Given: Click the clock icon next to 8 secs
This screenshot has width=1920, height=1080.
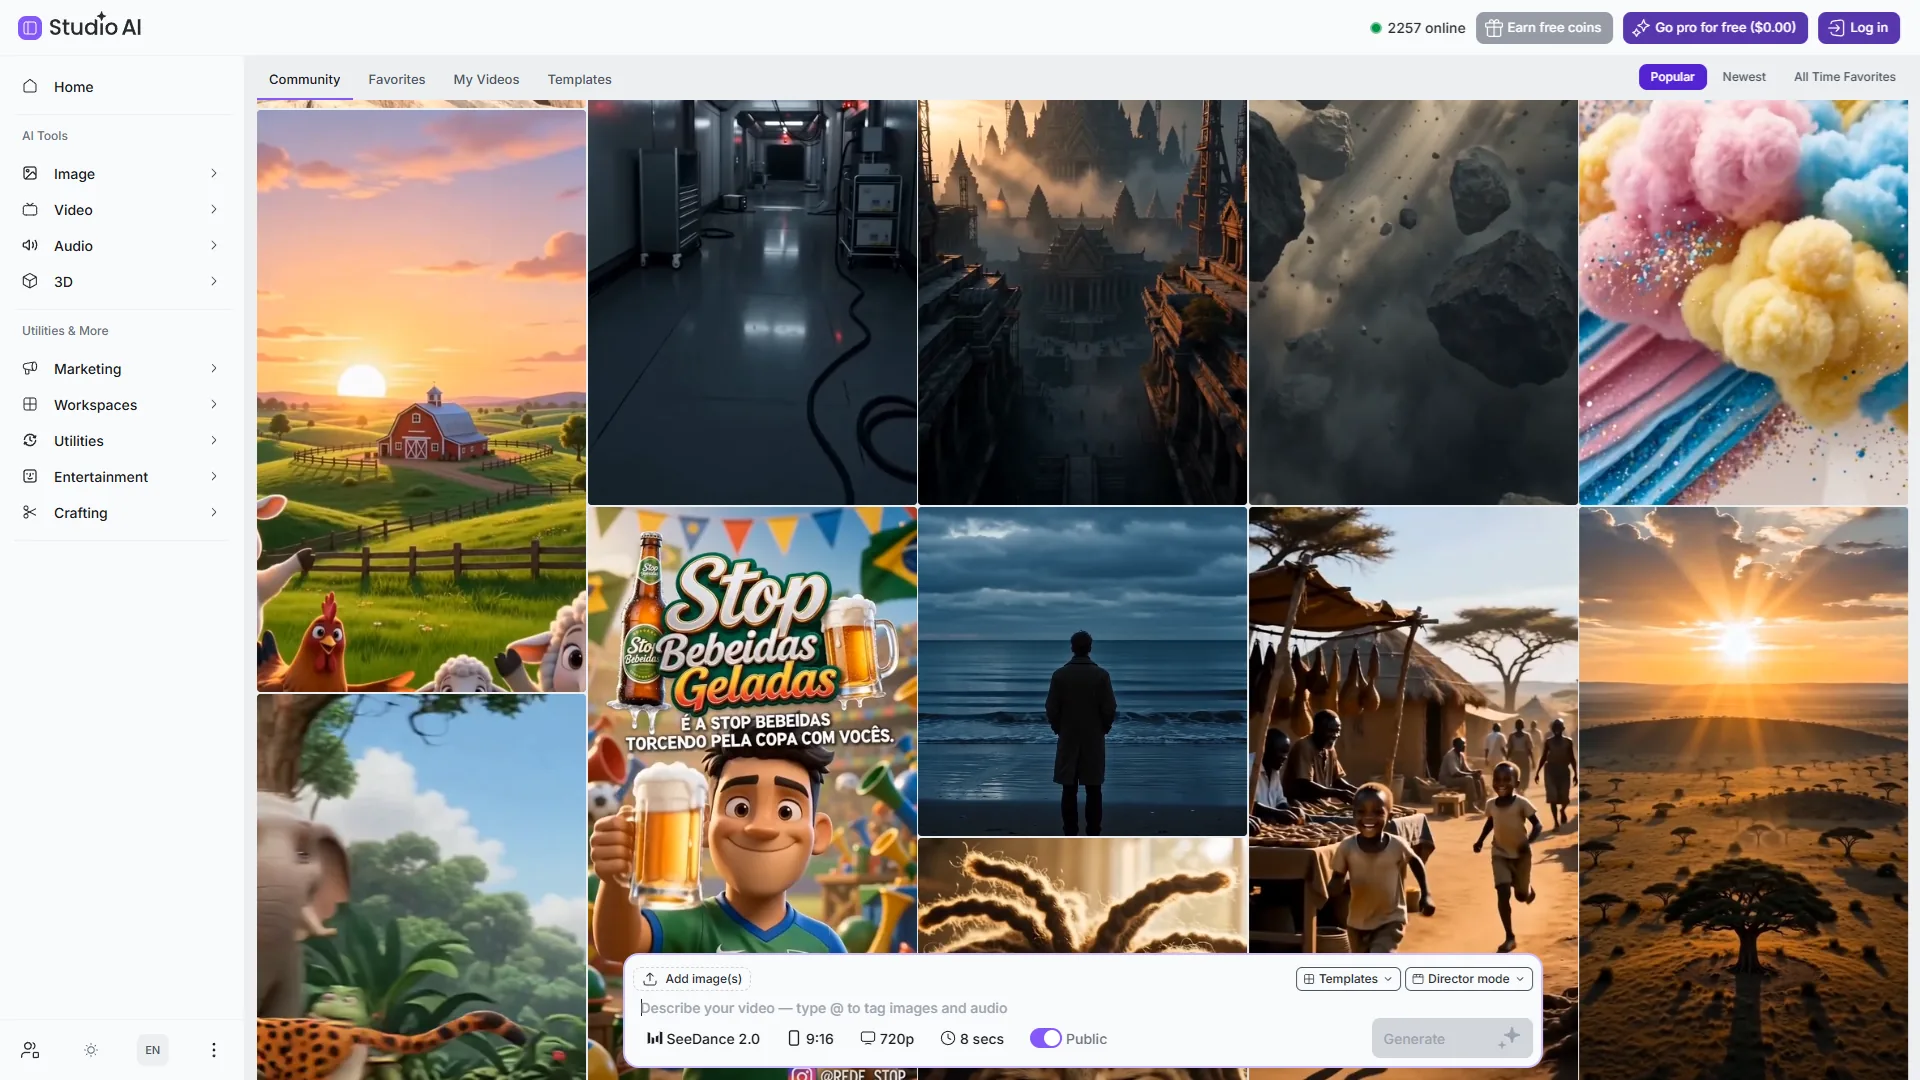Looking at the screenshot, I should (948, 1038).
